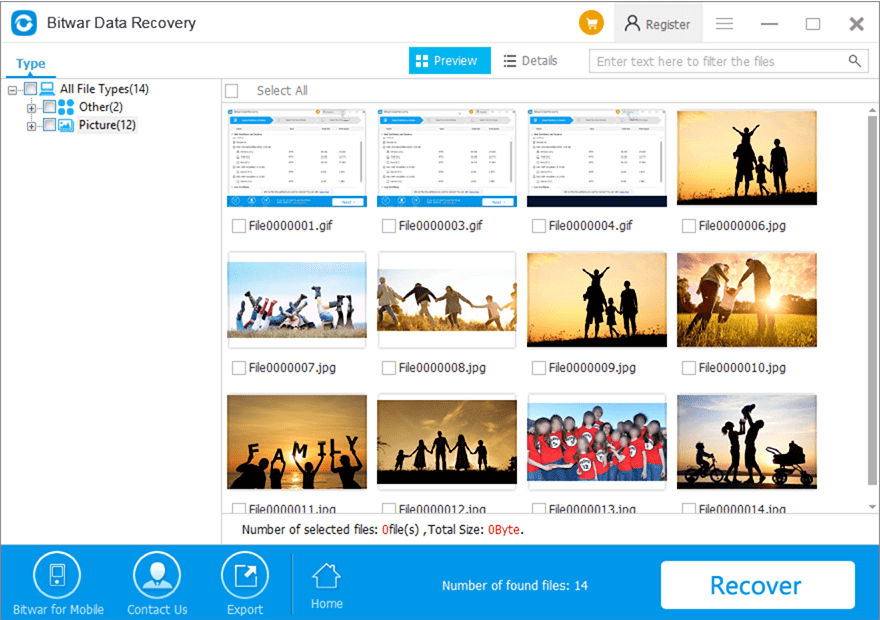Check the Select All checkbox

point(232,90)
